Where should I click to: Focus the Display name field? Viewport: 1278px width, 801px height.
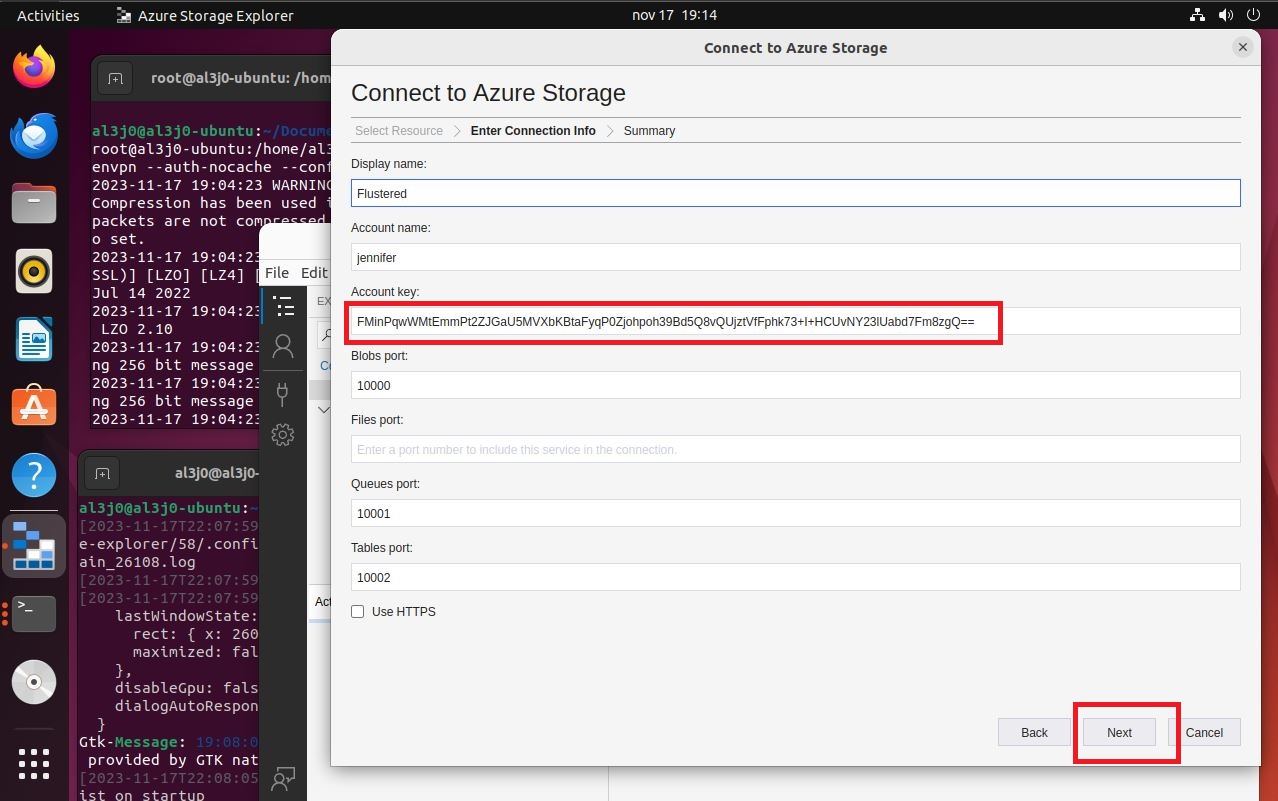coord(796,193)
